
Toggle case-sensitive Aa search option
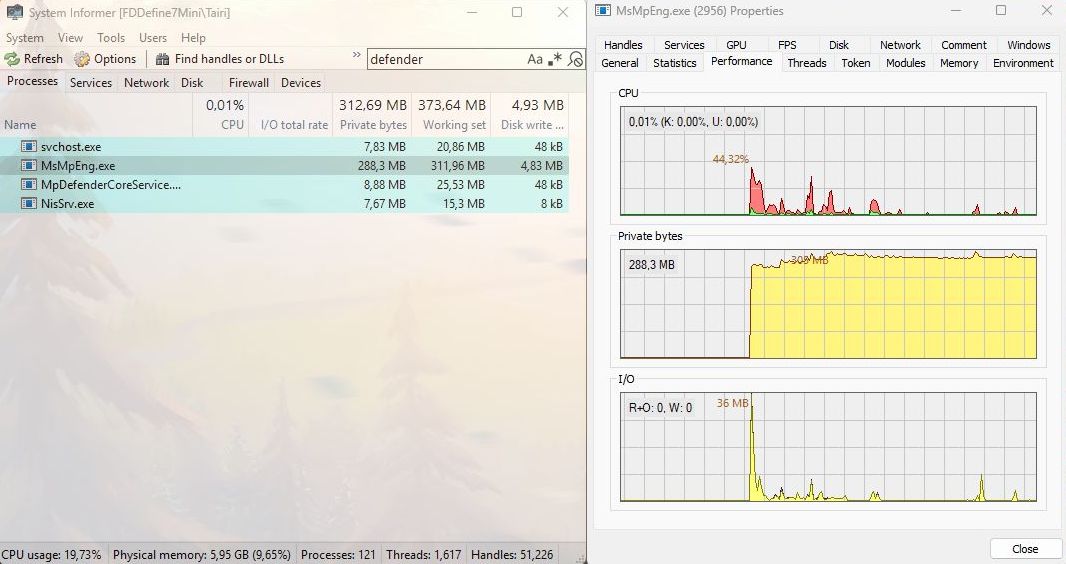click(535, 59)
